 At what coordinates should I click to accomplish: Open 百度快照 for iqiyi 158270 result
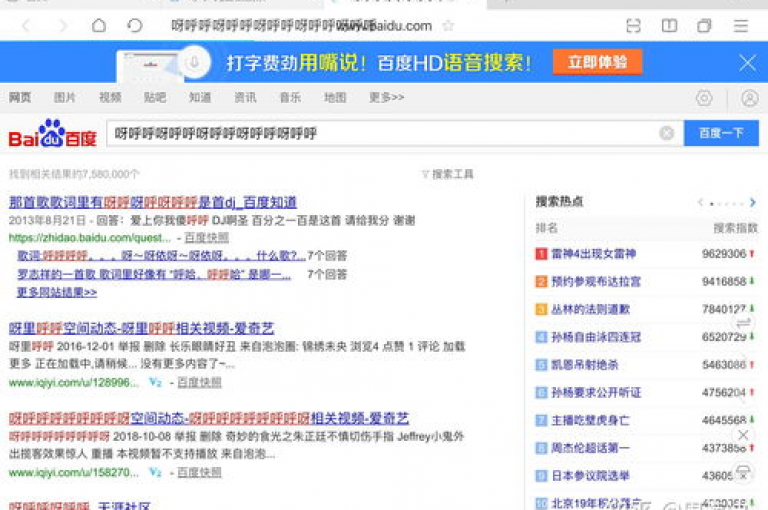pos(199,472)
